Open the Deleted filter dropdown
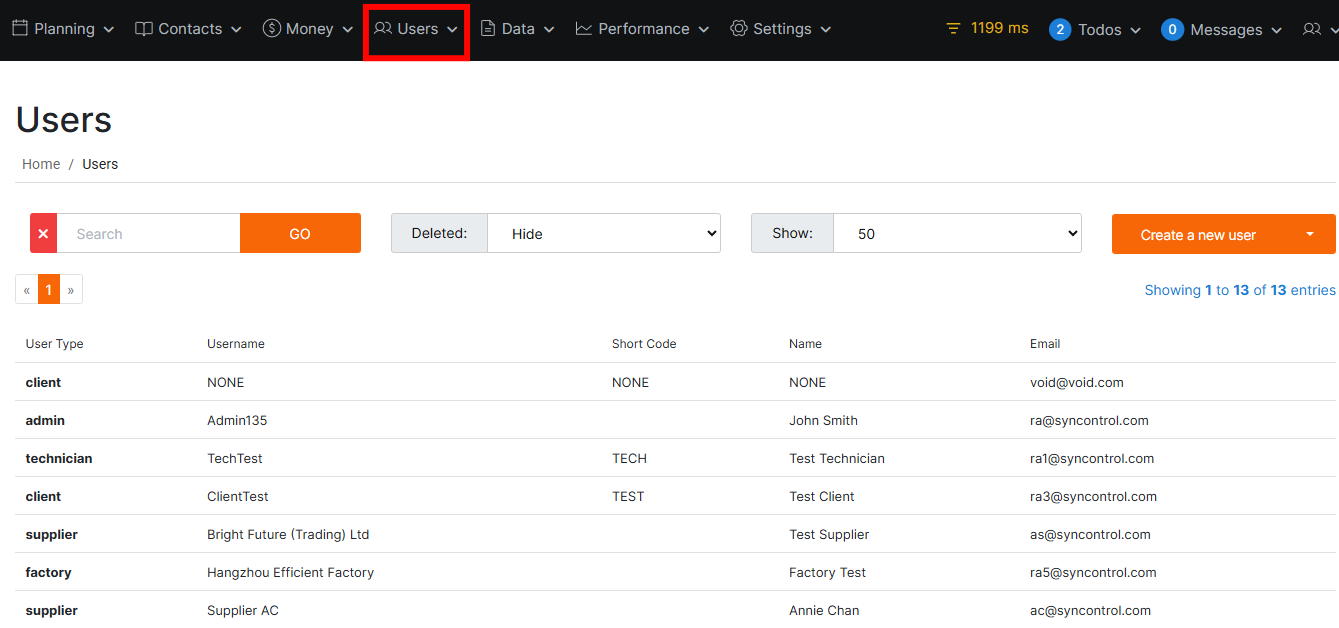This screenshot has height=628, width=1339. pyautogui.click(x=603, y=233)
